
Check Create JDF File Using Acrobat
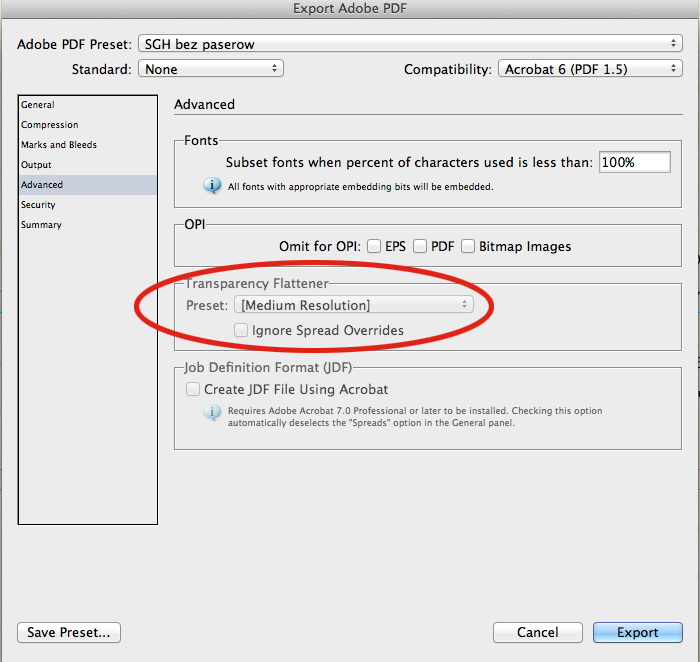click(192, 389)
